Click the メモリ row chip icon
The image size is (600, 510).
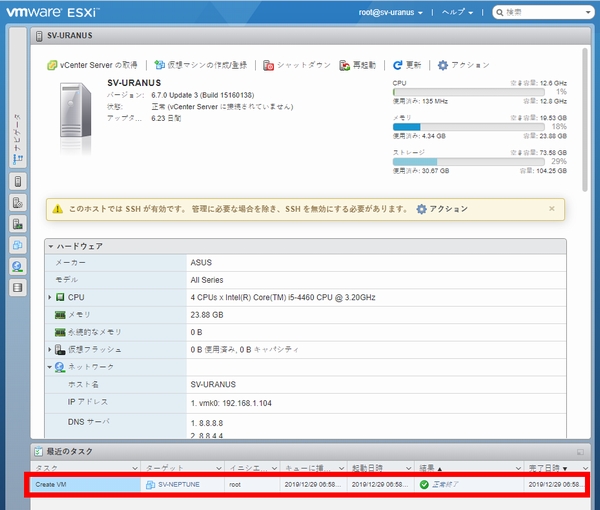[60, 315]
